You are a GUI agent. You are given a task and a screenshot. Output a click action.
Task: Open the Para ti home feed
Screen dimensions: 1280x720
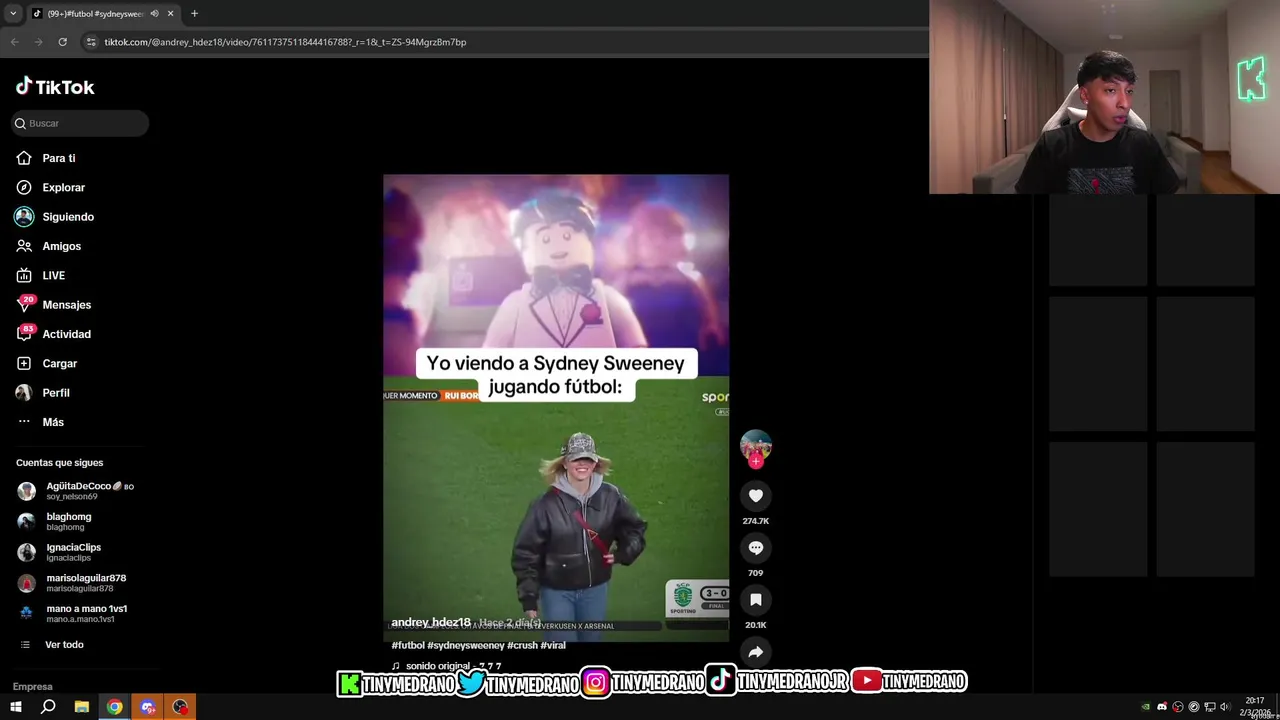click(59, 158)
